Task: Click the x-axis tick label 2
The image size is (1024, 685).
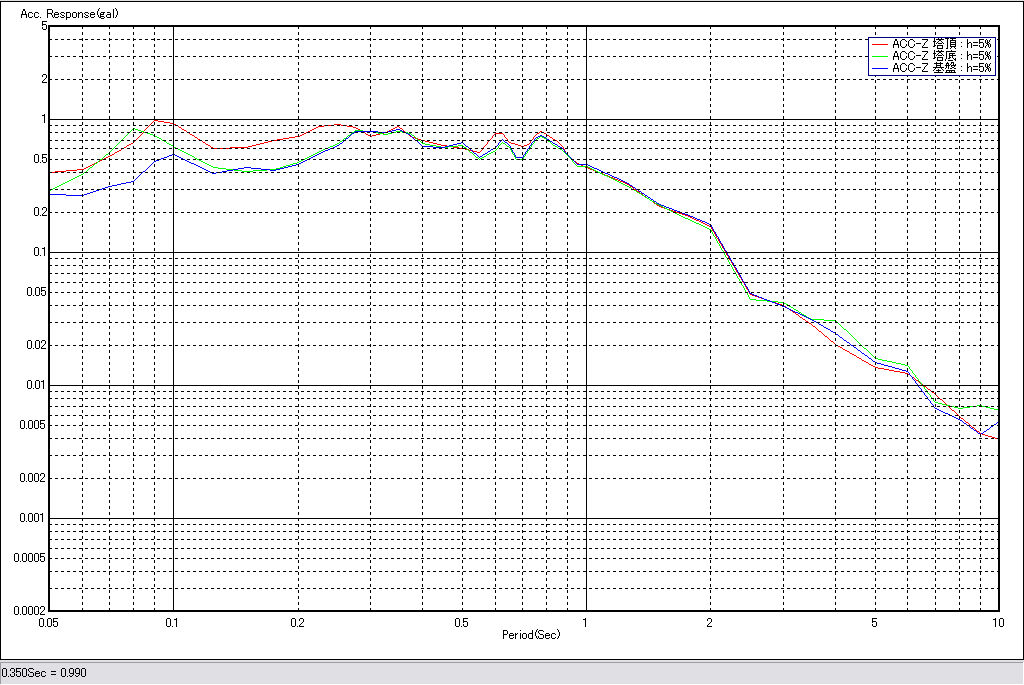Action: [x=710, y=623]
